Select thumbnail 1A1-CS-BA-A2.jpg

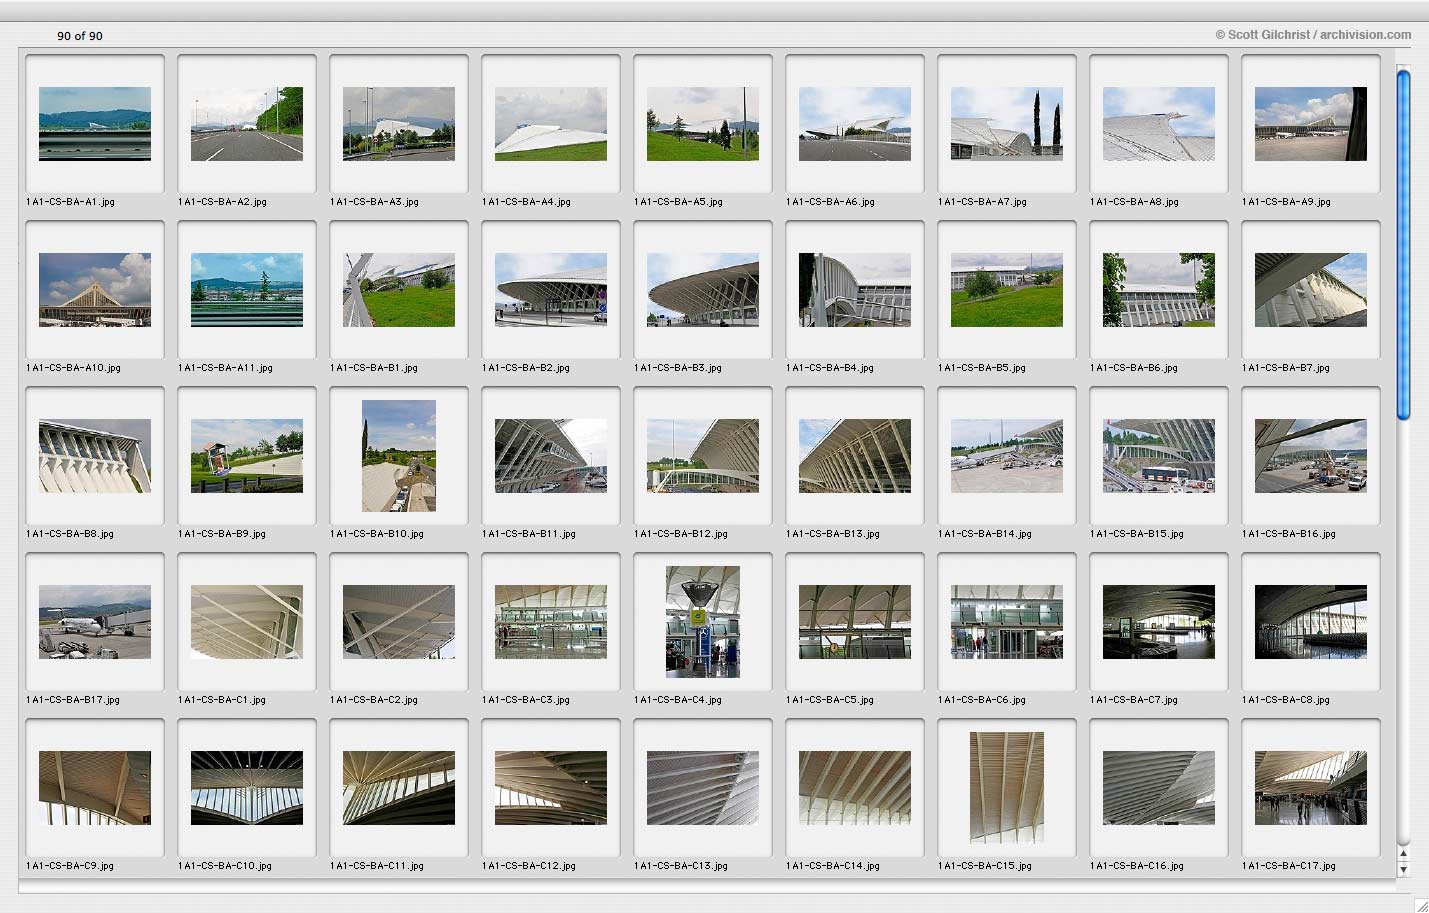247,124
